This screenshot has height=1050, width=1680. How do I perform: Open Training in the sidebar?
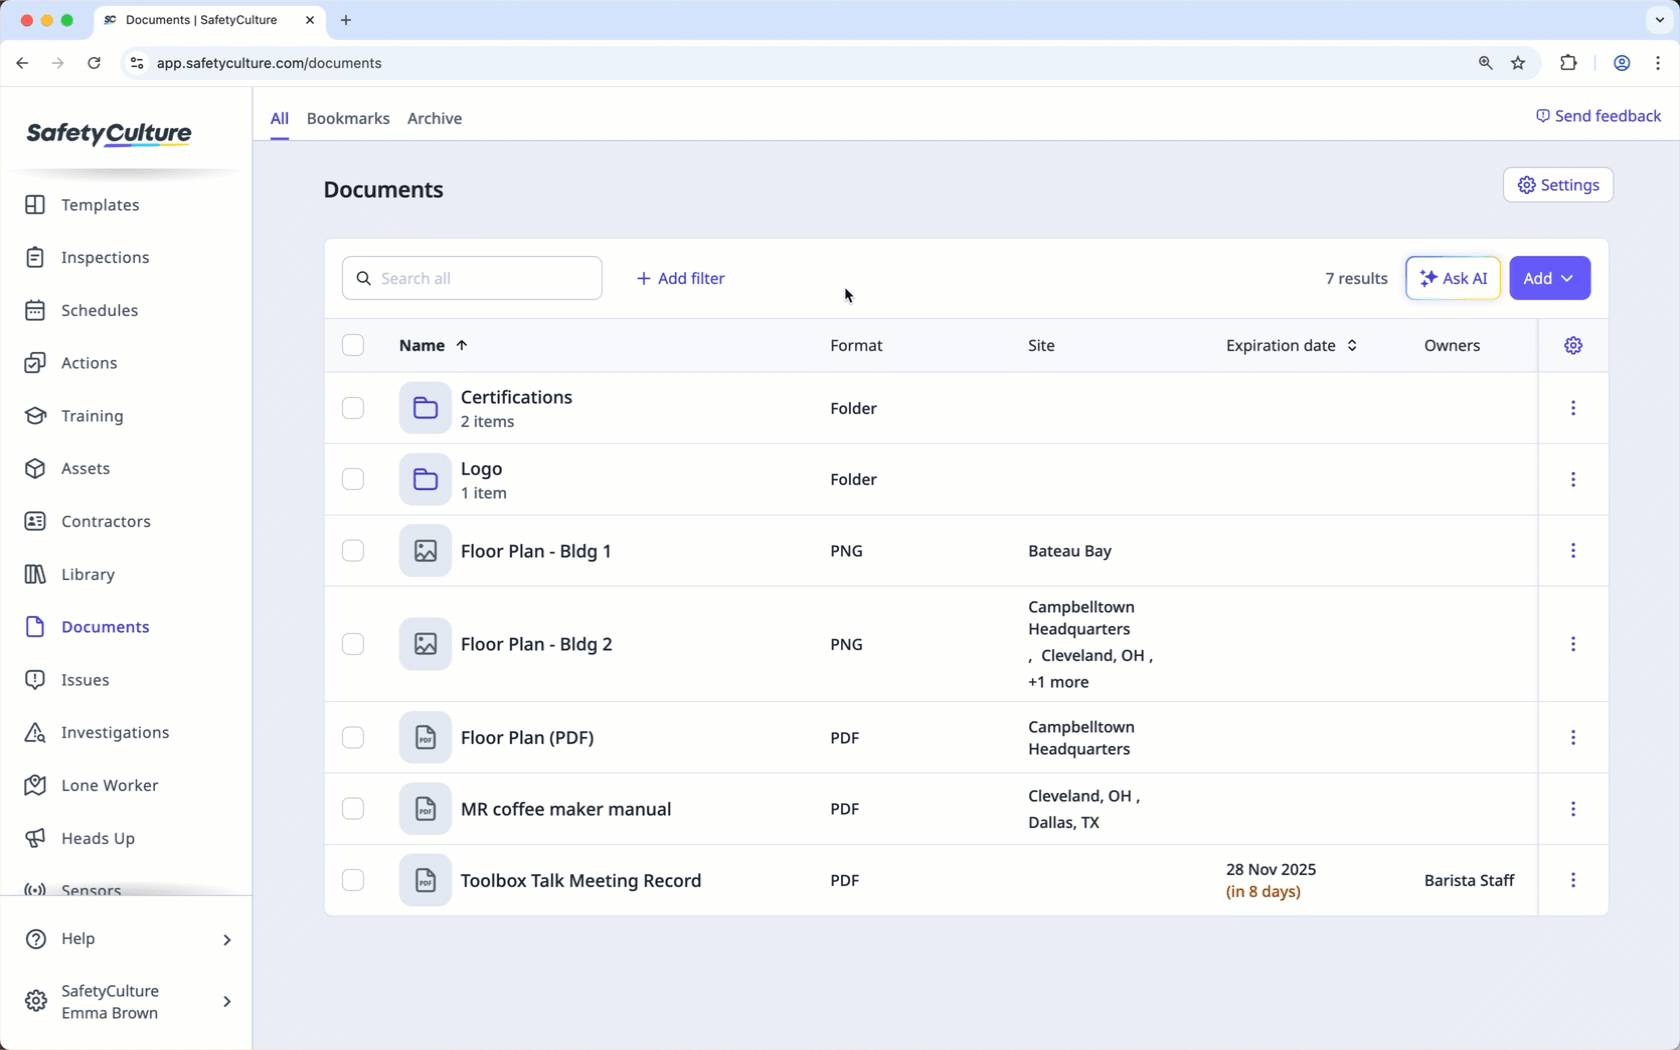coord(91,416)
